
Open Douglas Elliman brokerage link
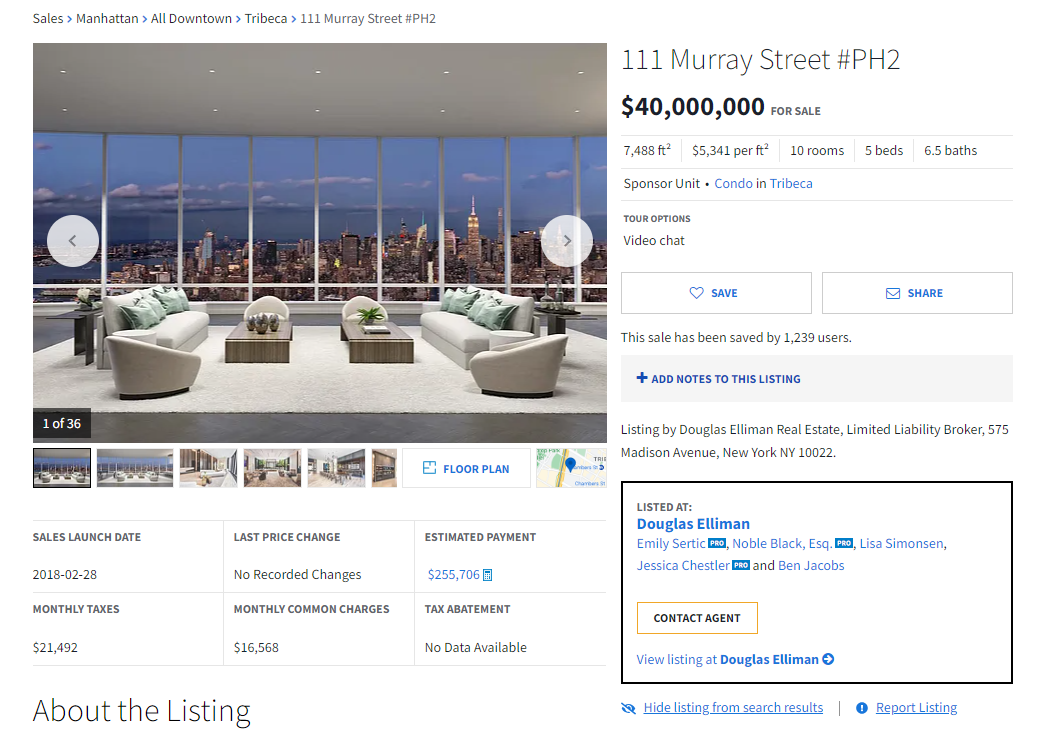coord(693,524)
